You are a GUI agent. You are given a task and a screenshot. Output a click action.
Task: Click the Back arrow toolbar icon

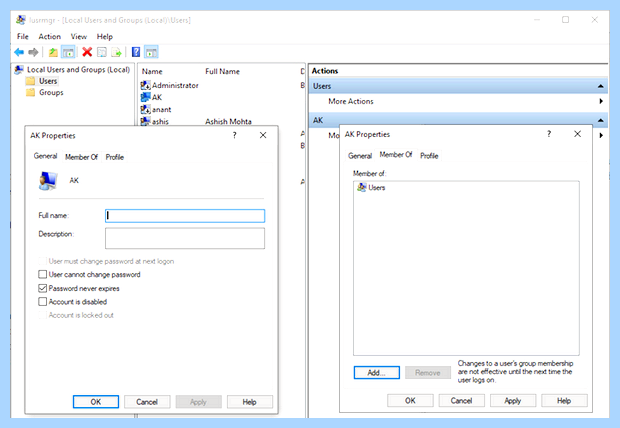tap(19, 52)
